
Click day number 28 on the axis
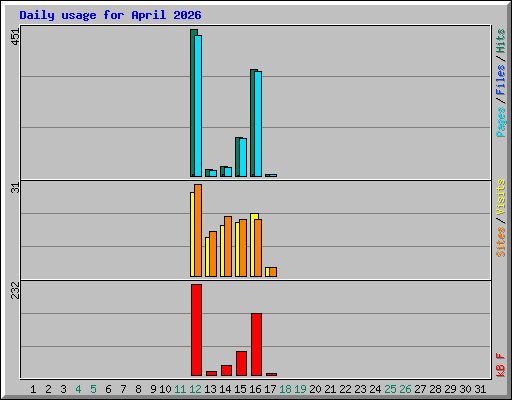(435, 389)
